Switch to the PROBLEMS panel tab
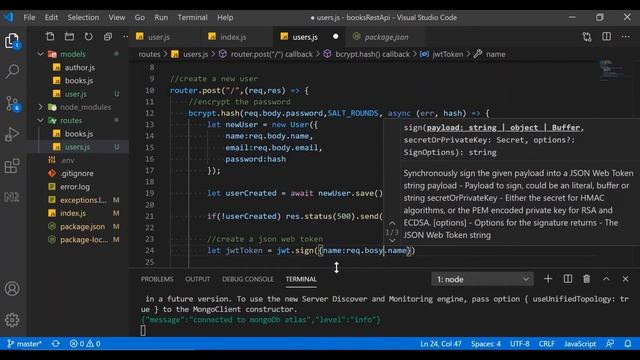640x360 pixels. 157,279
